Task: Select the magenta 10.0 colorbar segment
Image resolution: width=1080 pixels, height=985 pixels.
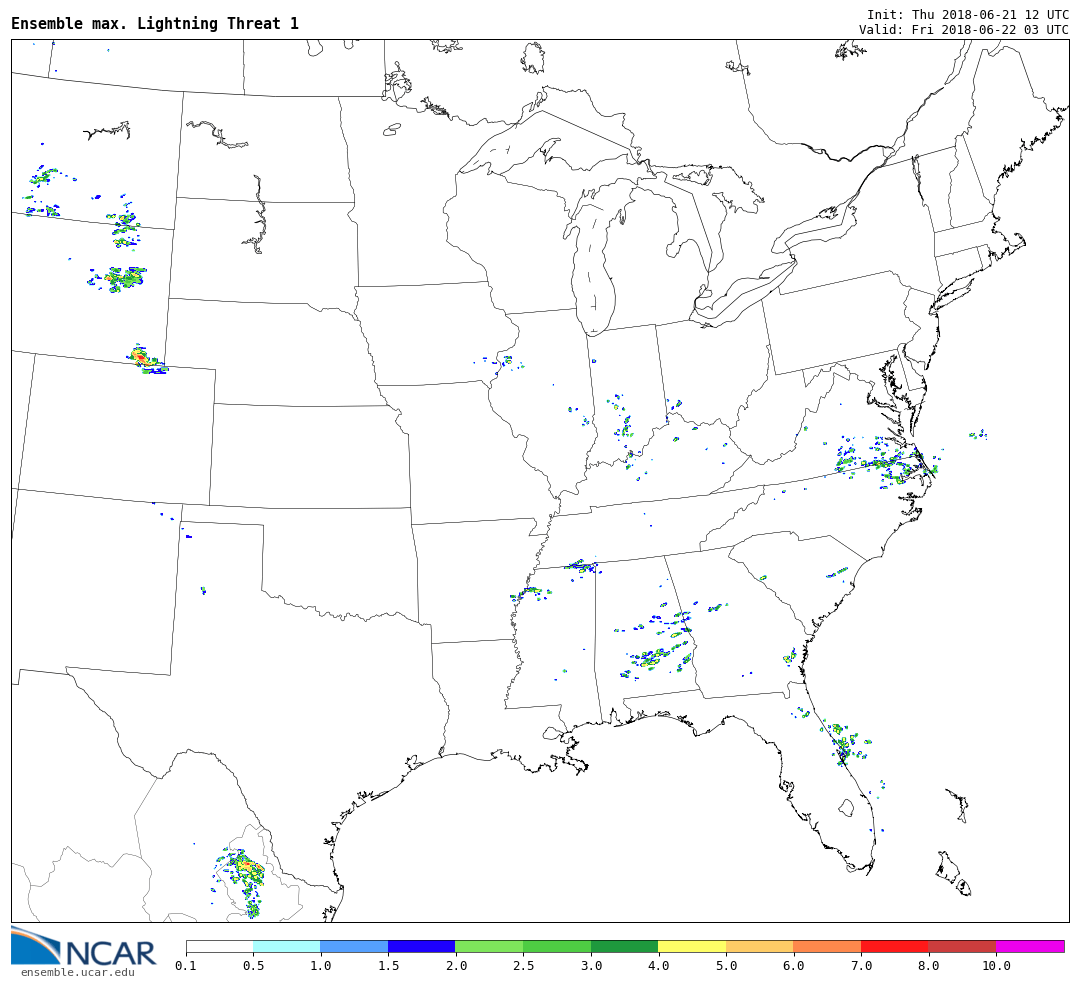Action: point(1029,946)
